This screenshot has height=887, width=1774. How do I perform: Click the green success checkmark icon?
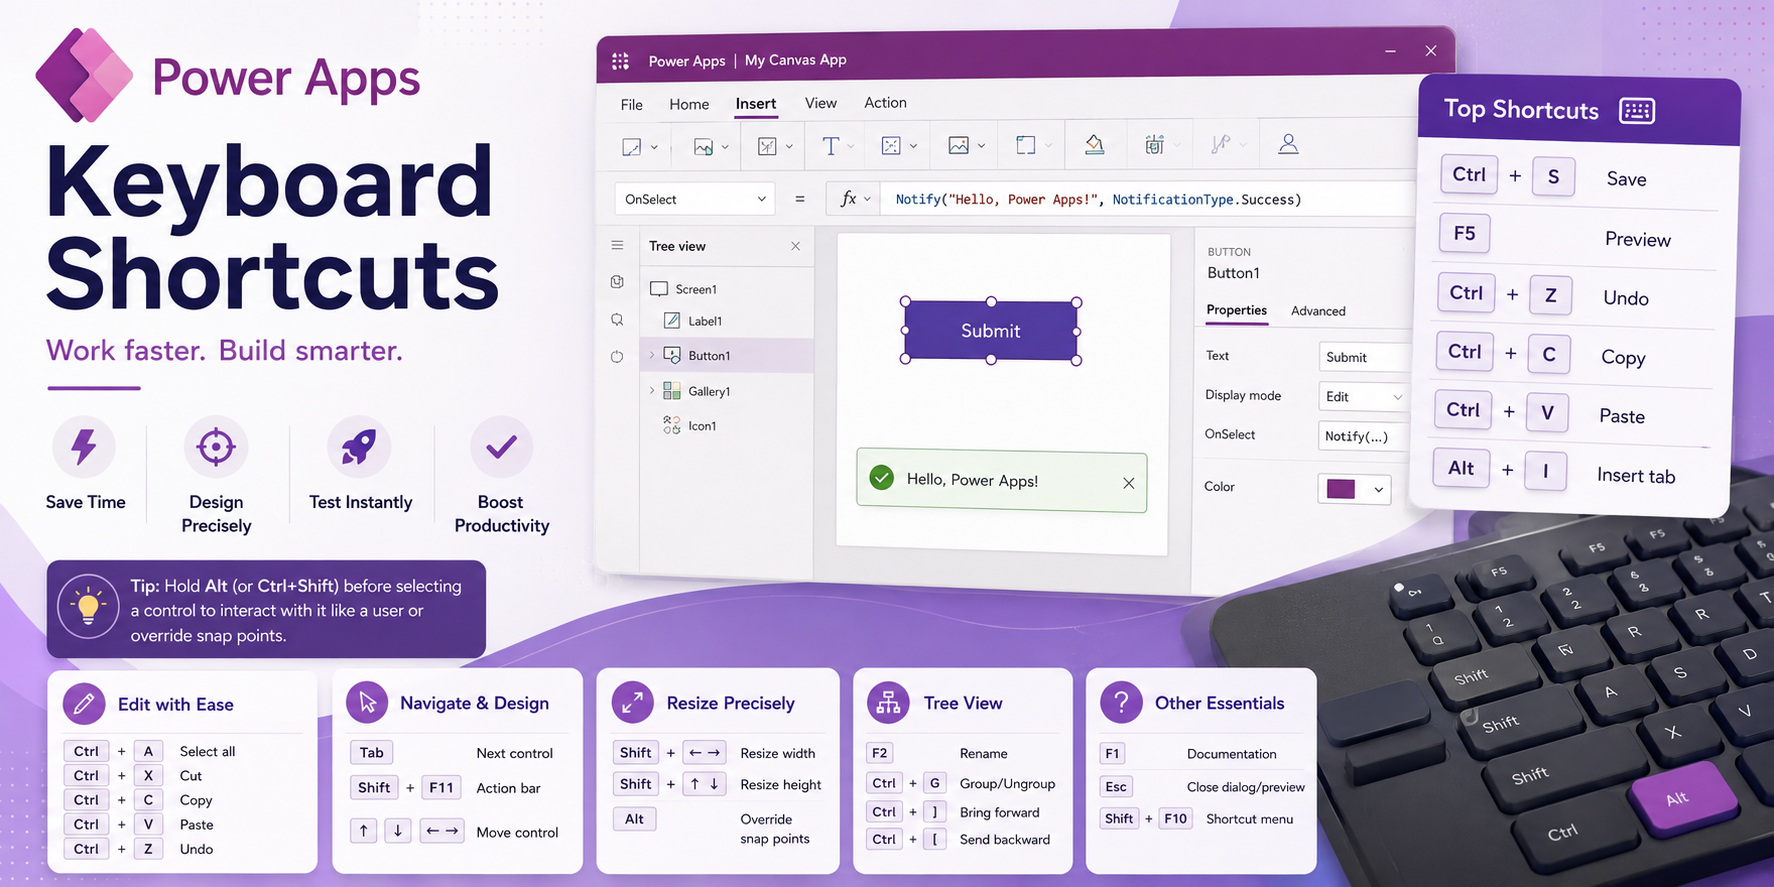[x=881, y=478]
